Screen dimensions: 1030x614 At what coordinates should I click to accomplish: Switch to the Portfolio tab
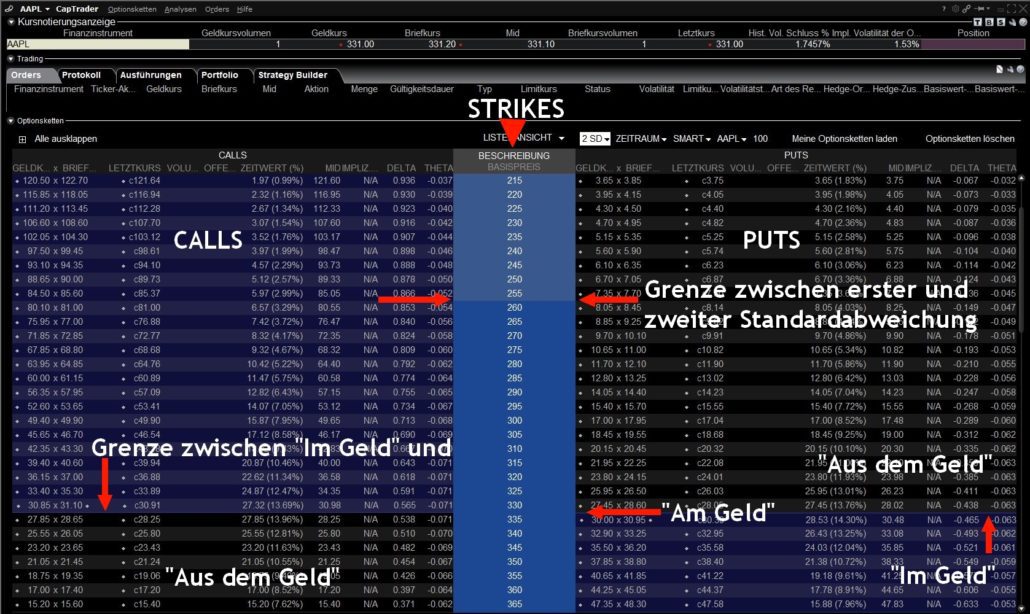222,75
